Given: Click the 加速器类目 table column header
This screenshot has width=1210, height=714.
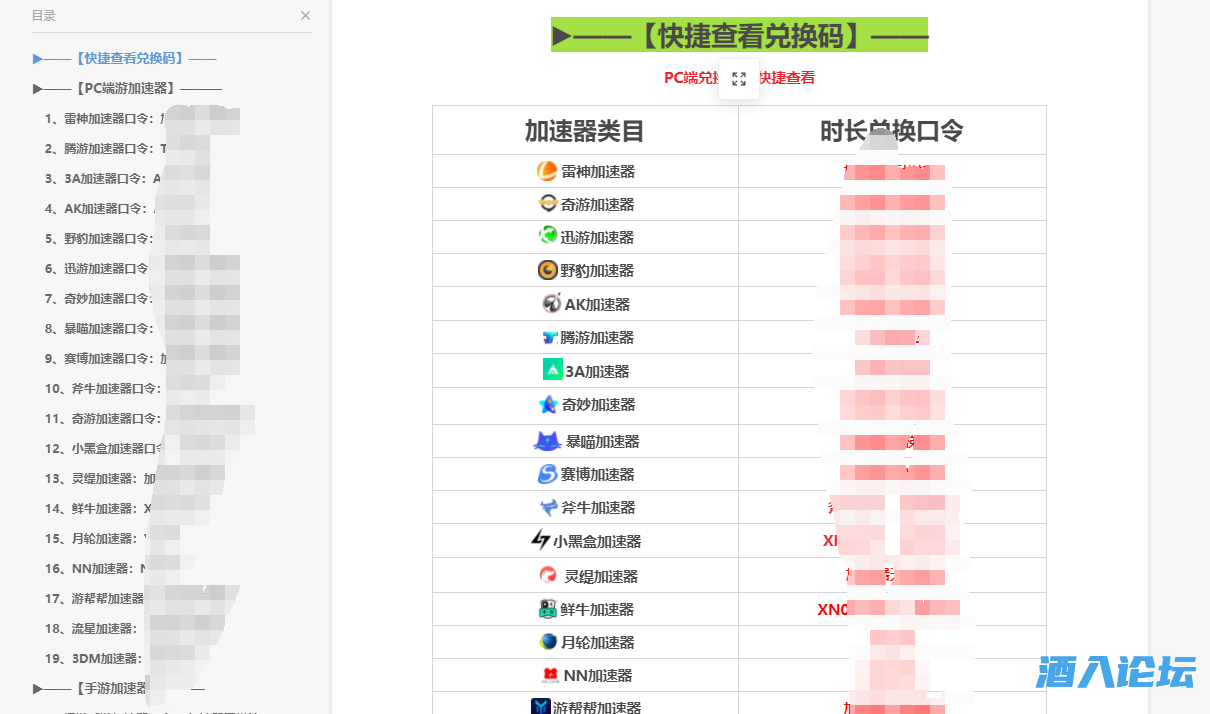Looking at the screenshot, I should [x=585, y=131].
